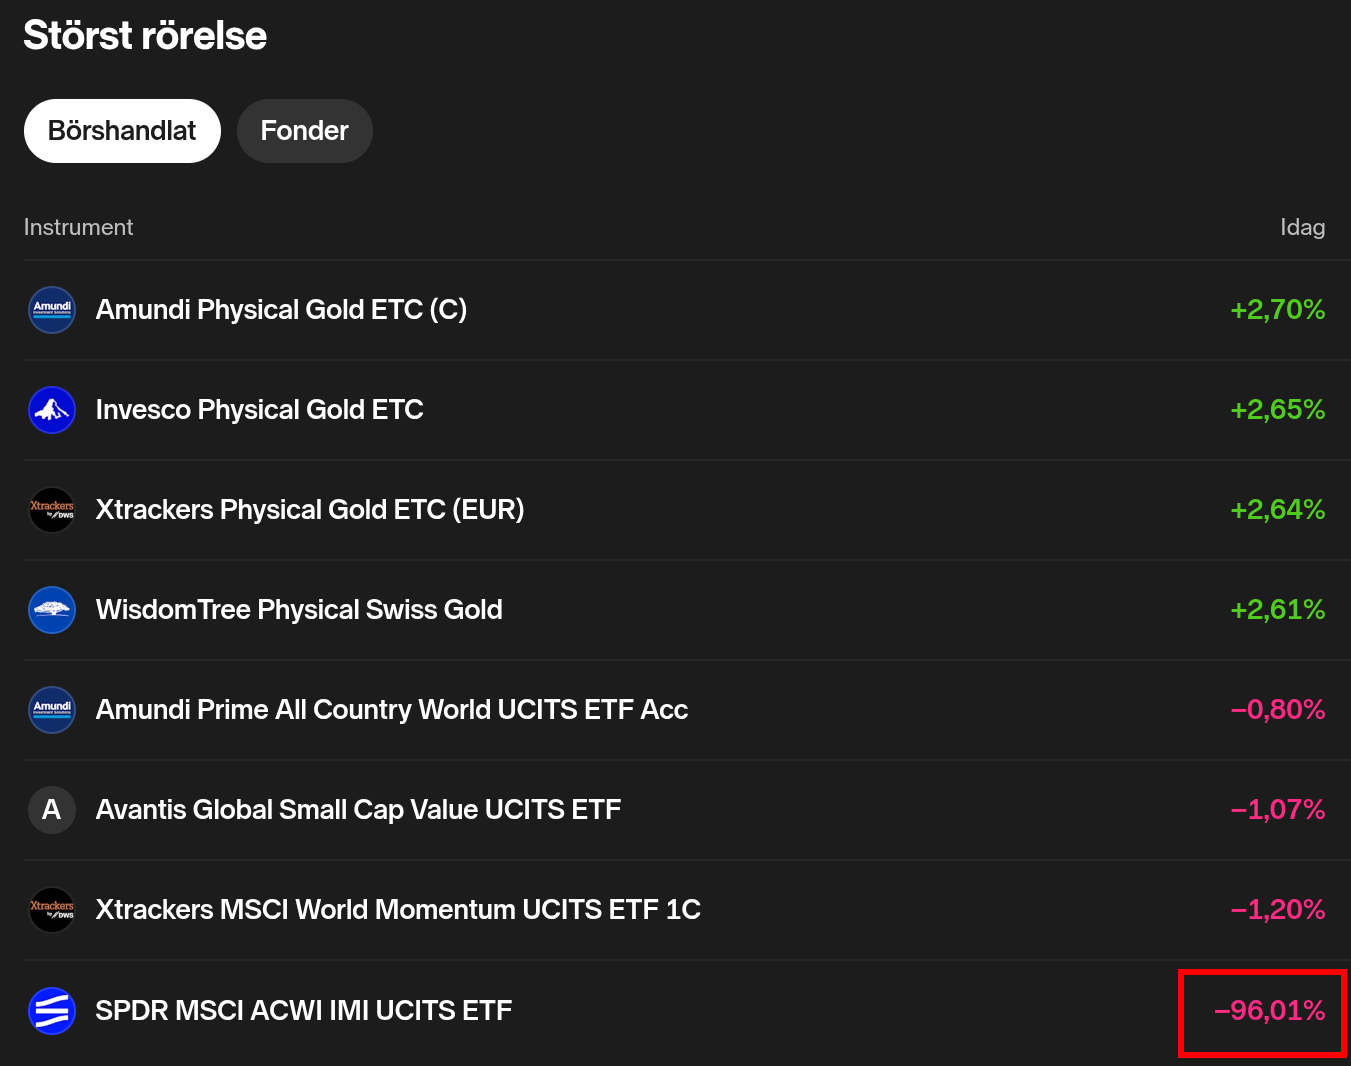This screenshot has width=1351, height=1066.
Task: Click the Invesco Physical Gold ETC logo
Action: (52, 410)
